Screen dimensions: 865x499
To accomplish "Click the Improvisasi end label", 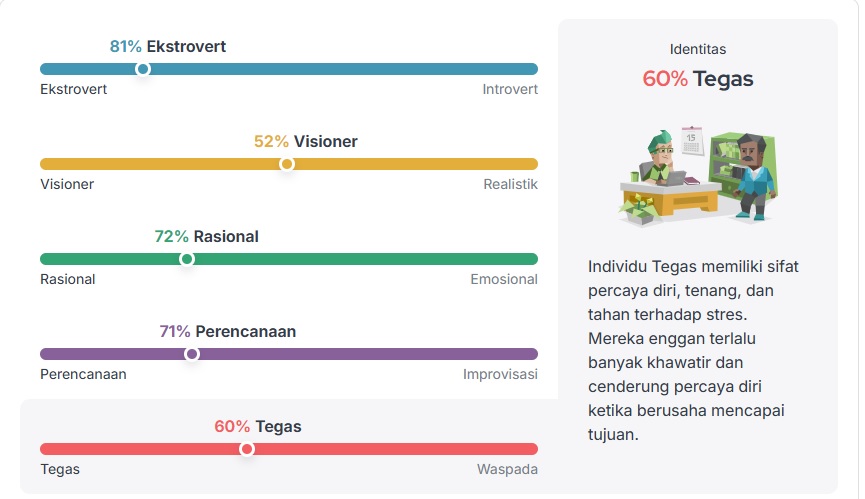I will click(500, 374).
